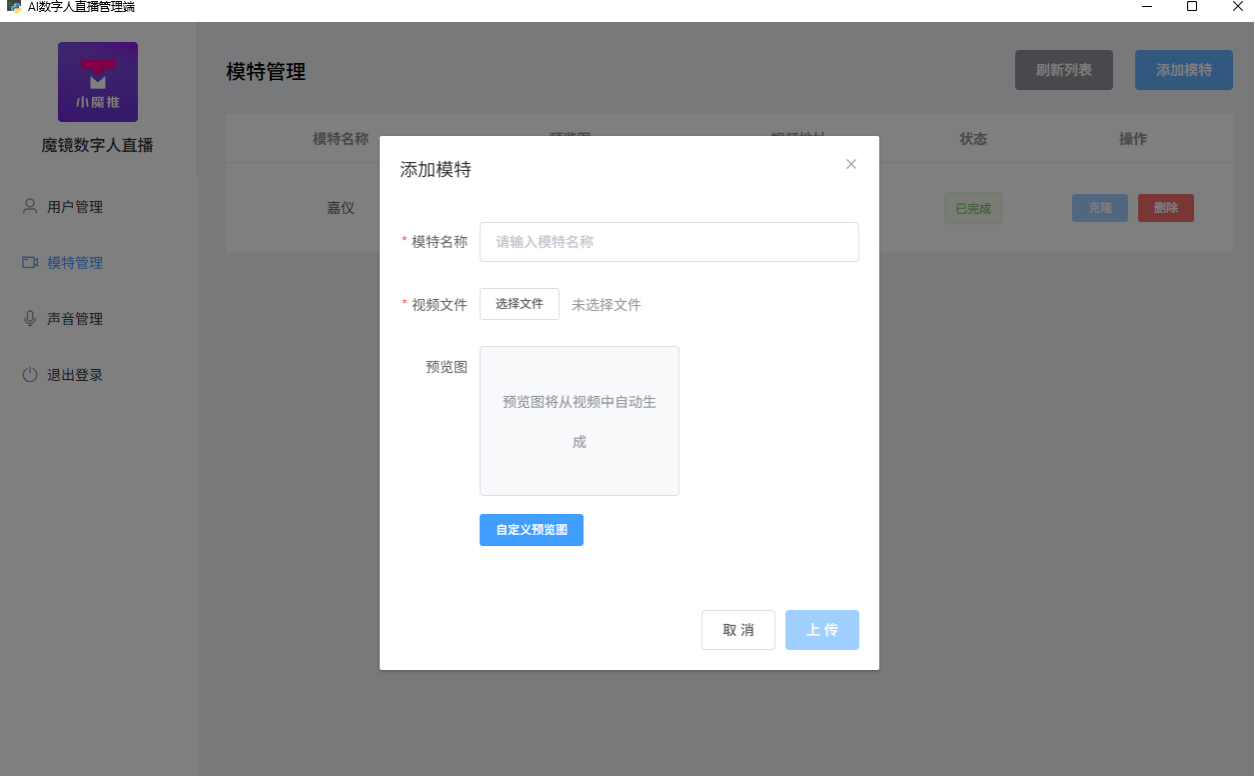Choose 退出登录 to log out
This screenshot has height=776, width=1255.
(75, 375)
